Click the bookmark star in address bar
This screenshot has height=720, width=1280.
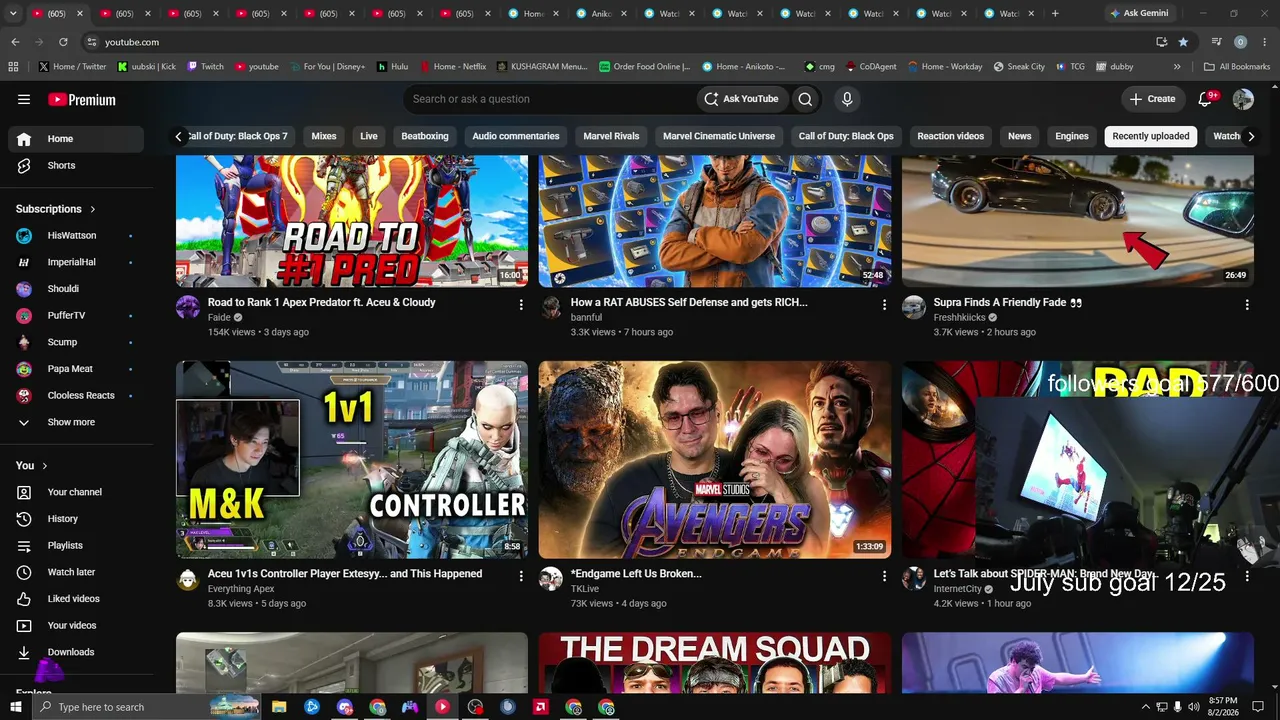coord(1183,42)
